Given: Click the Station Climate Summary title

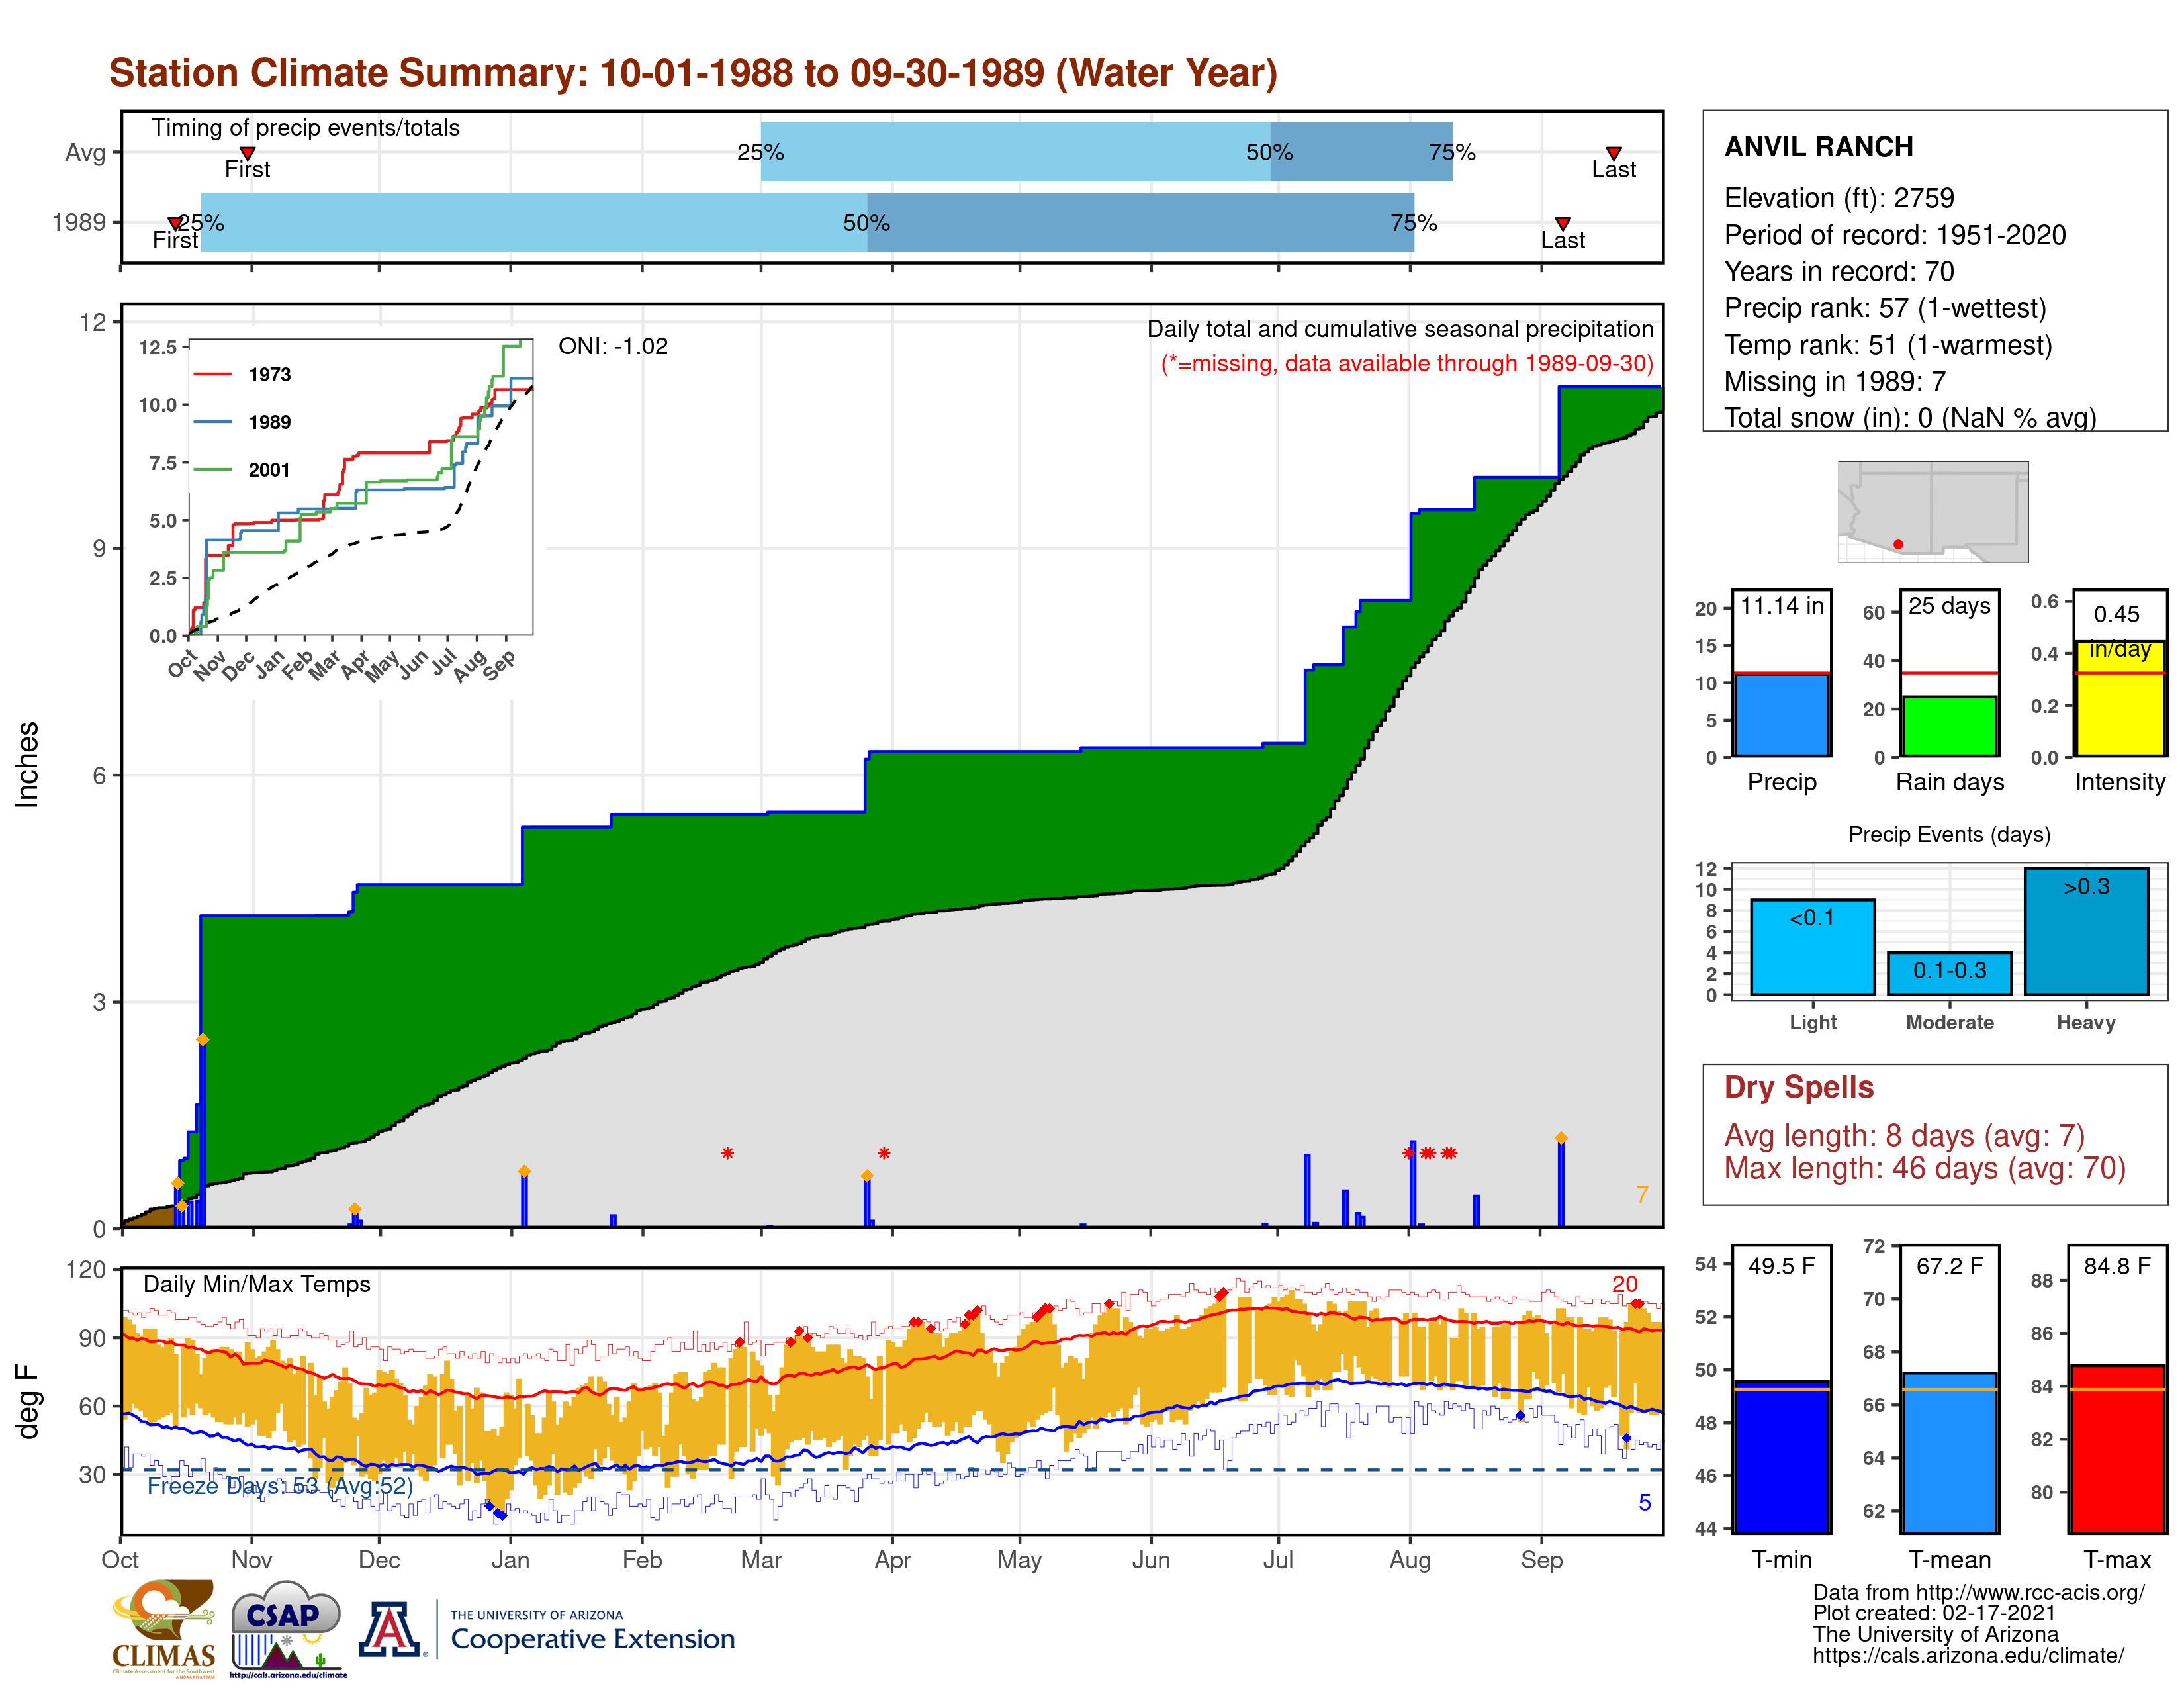Looking at the screenshot, I should tap(693, 73).
